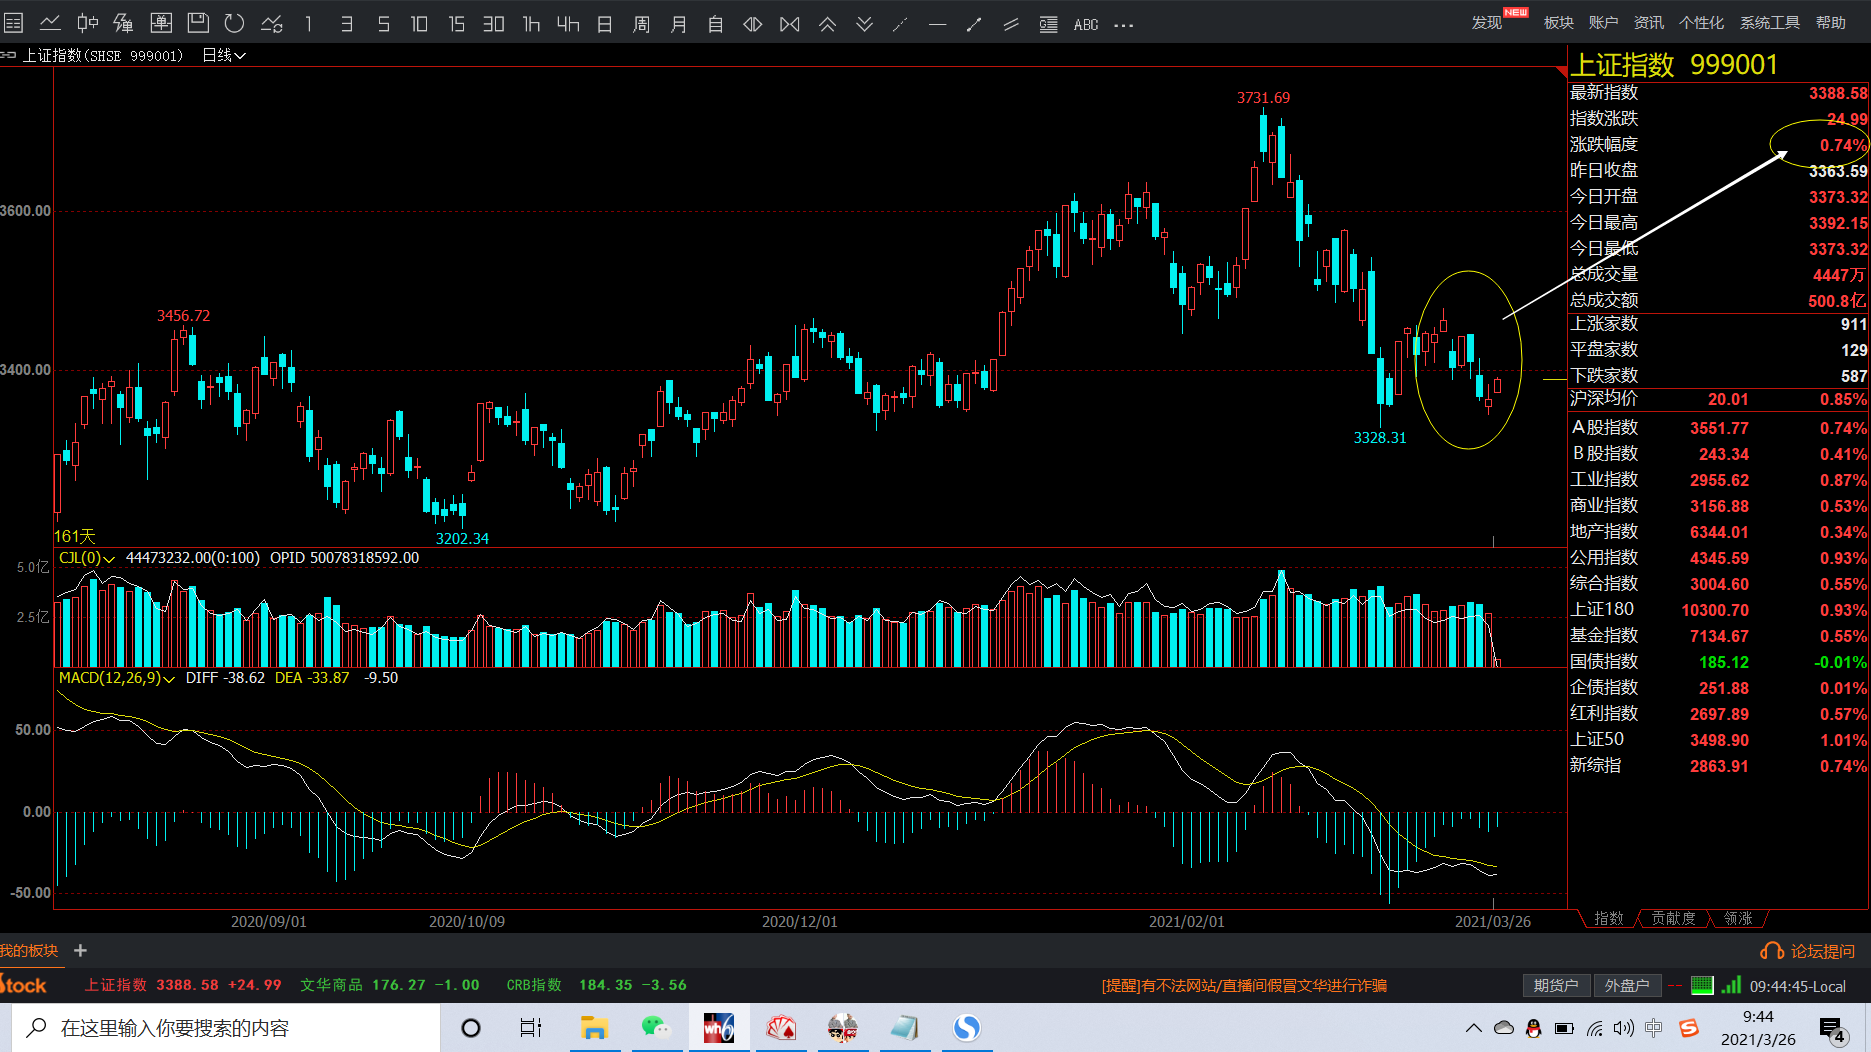Select the 上证180 index row
This screenshot has height=1052, width=1871.
point(1718,610)
